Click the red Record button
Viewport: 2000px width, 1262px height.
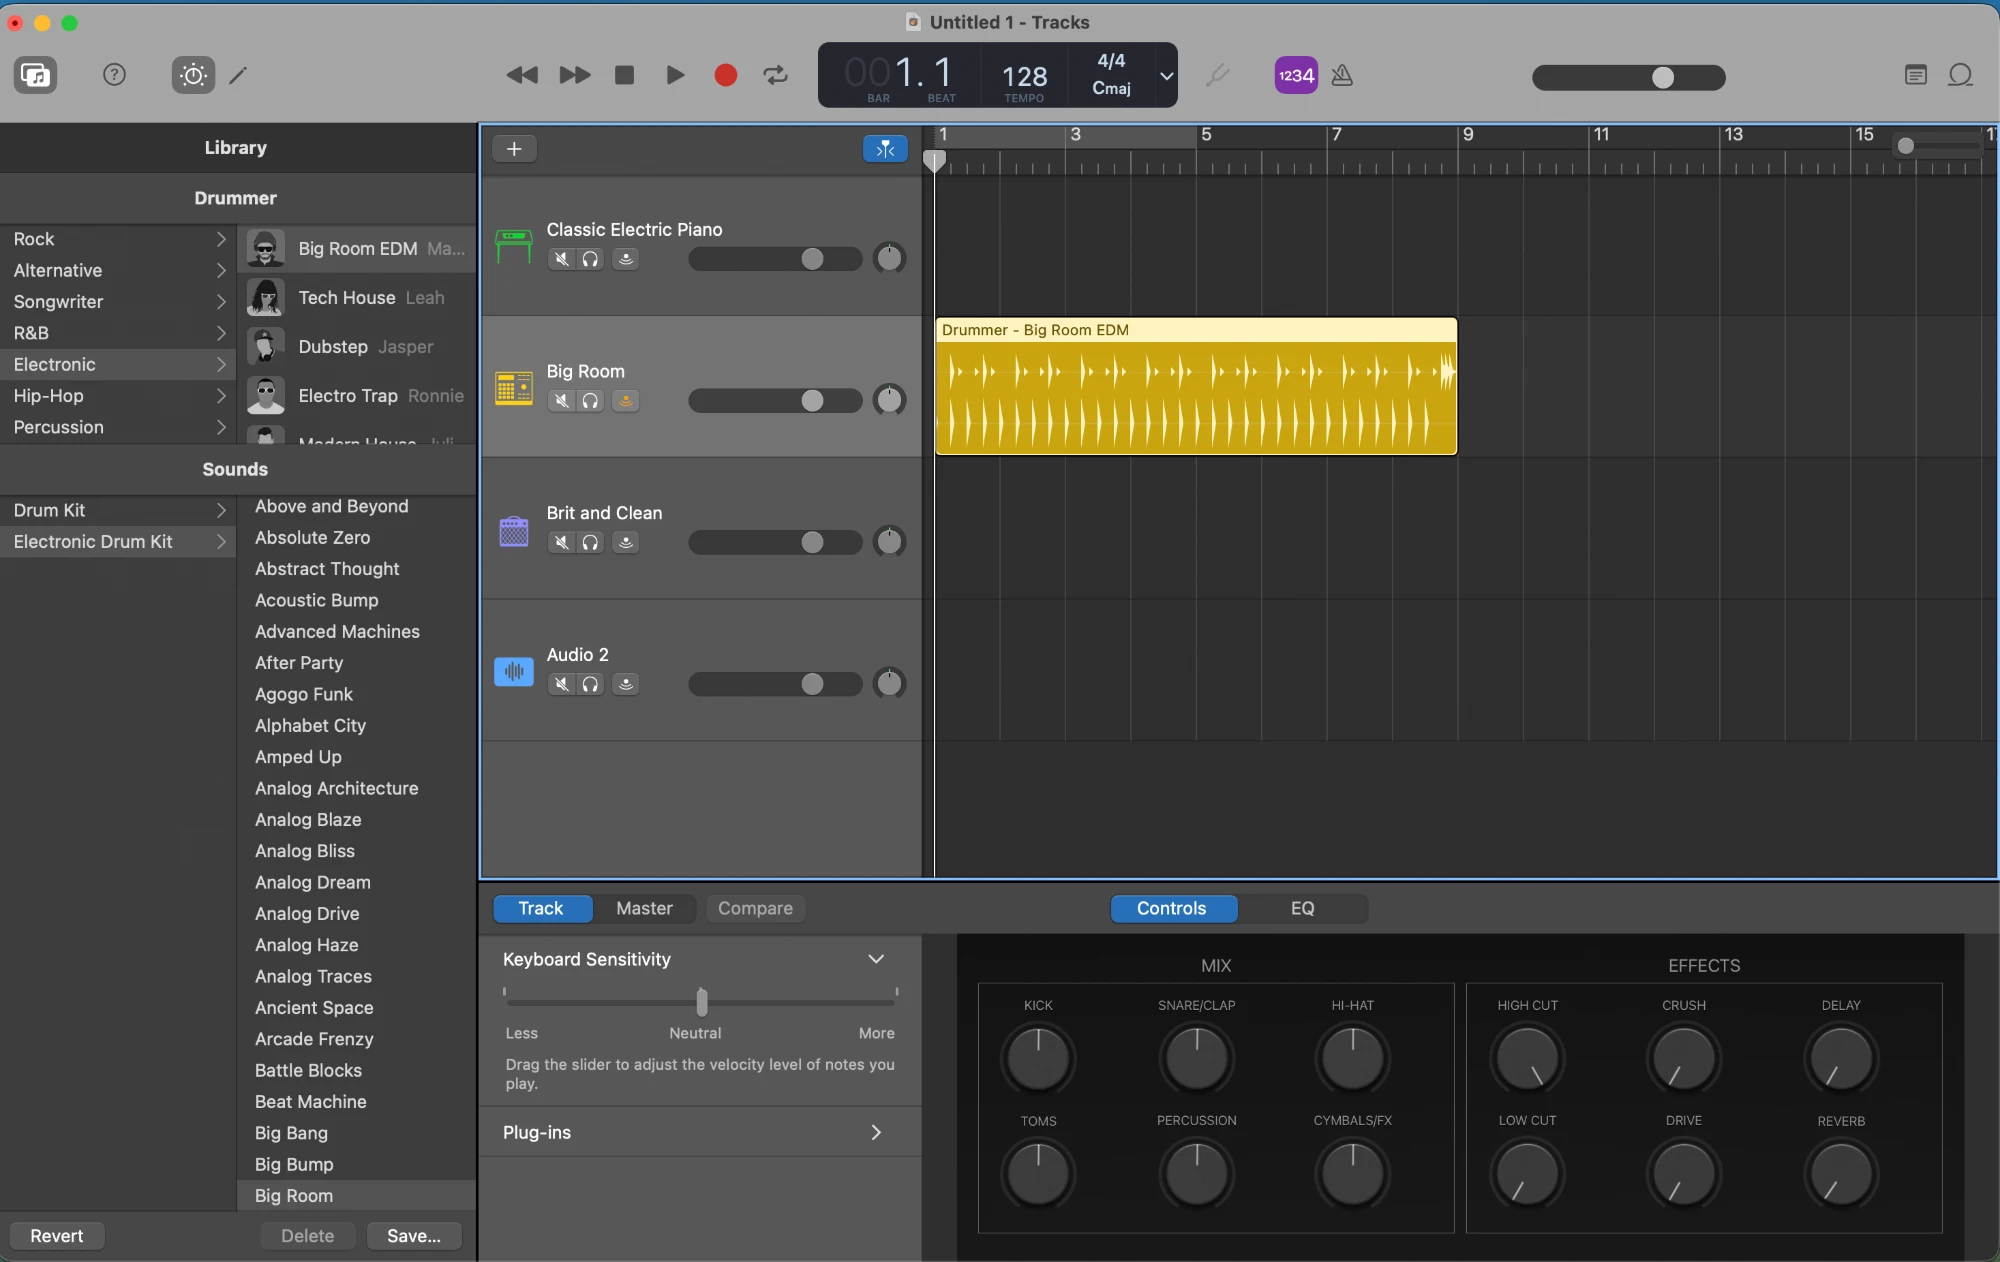pyautogui.click(x=726, y=75)
